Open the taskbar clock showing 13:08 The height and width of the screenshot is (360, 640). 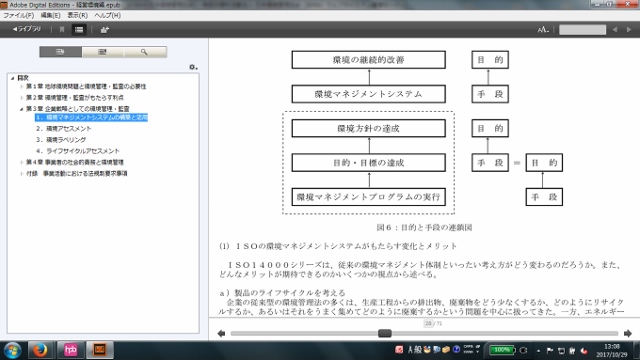[x=611, y=351]
